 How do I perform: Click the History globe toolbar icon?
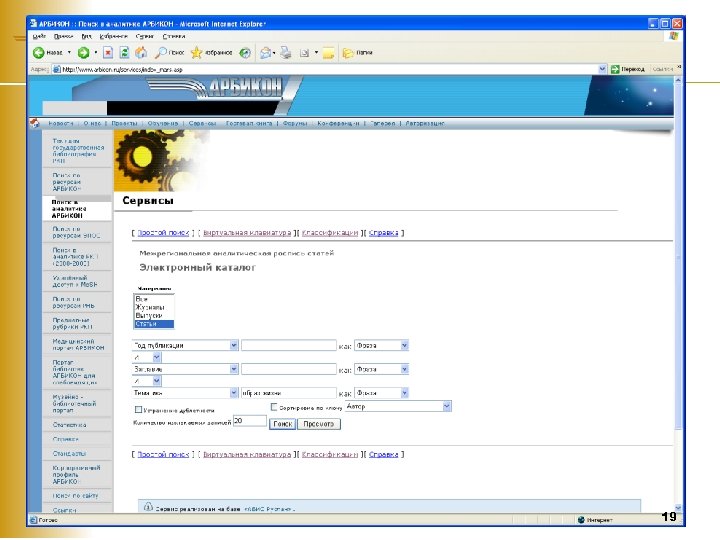pyautogui.click(x=245, y=53)
